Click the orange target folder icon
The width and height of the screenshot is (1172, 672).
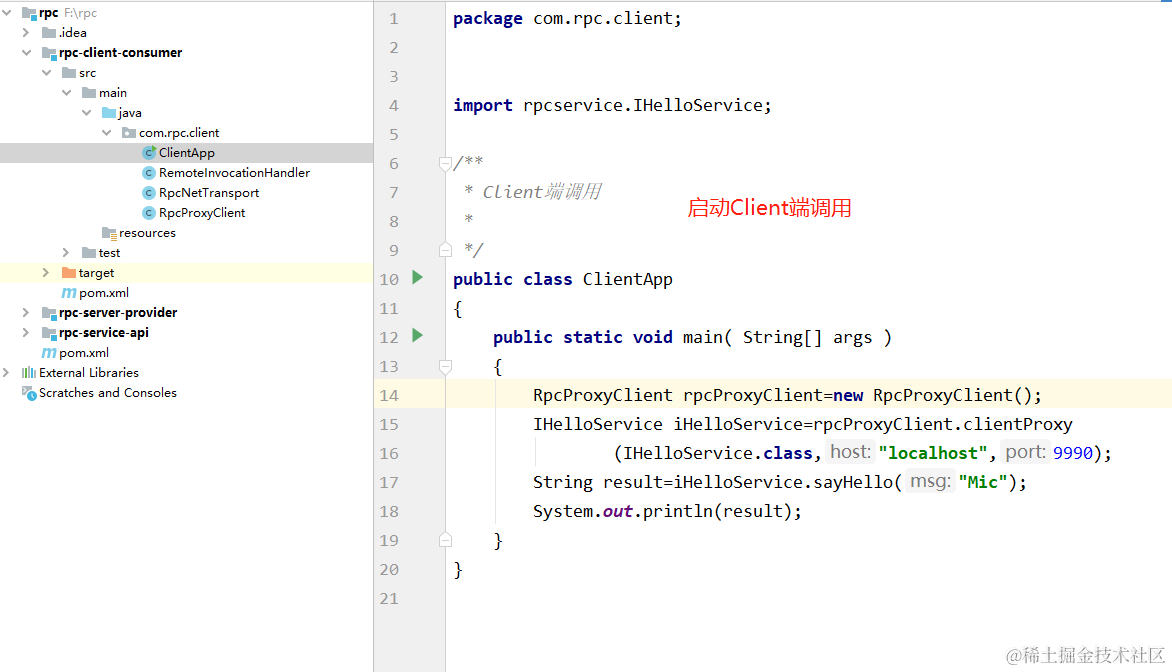coord(69,273)
